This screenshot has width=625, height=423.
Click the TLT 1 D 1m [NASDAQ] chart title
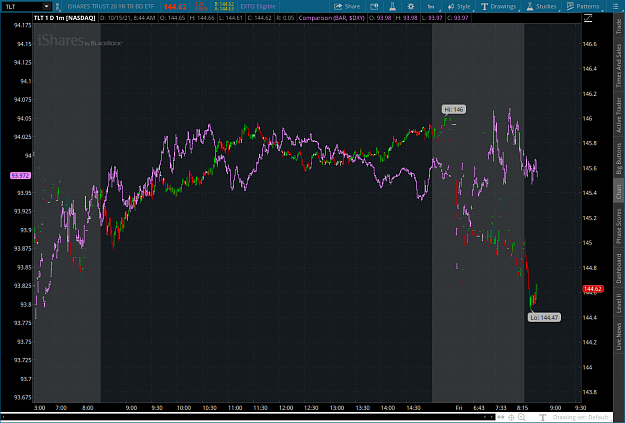point(65,18)
